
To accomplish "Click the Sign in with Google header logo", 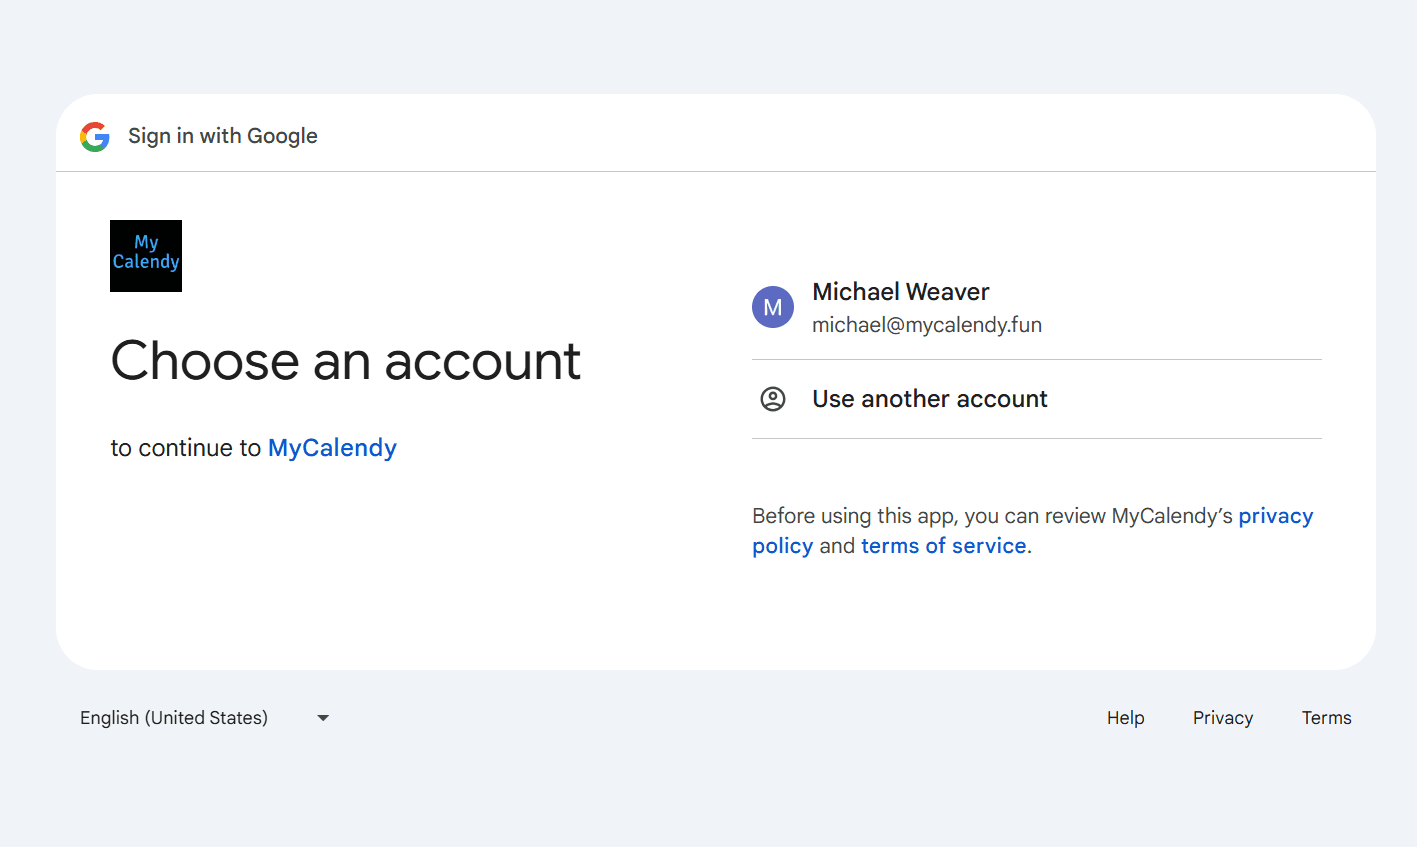I will [x=95, y=136].
